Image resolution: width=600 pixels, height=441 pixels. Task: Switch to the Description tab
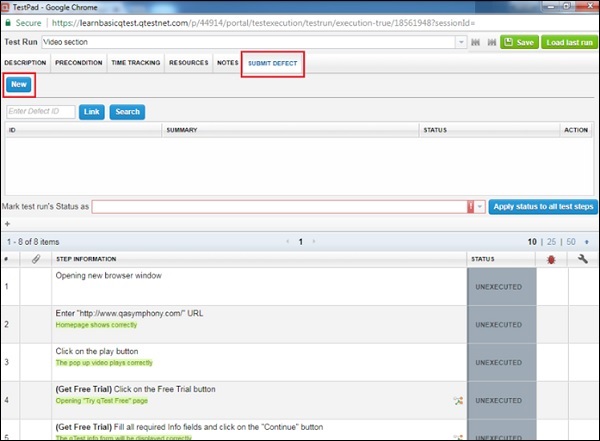26,63
